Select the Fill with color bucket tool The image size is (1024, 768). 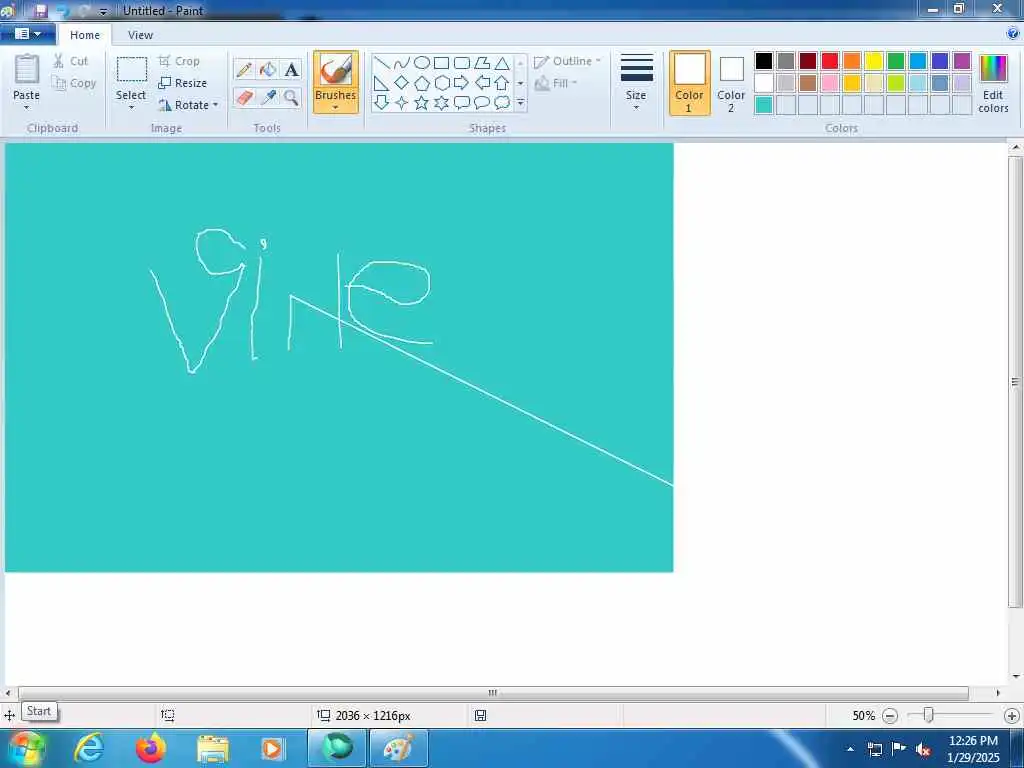click(268, 69)
